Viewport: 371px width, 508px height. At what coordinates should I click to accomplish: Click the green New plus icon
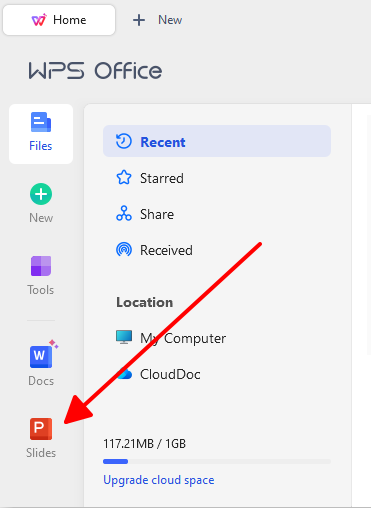point(41,194)
